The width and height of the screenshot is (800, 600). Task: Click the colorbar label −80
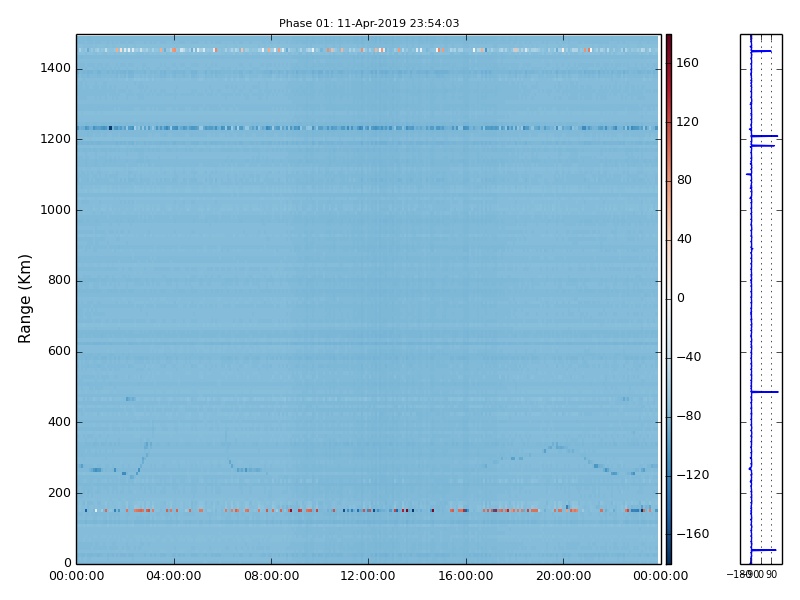pyautogui.click(x=689, y=416)
